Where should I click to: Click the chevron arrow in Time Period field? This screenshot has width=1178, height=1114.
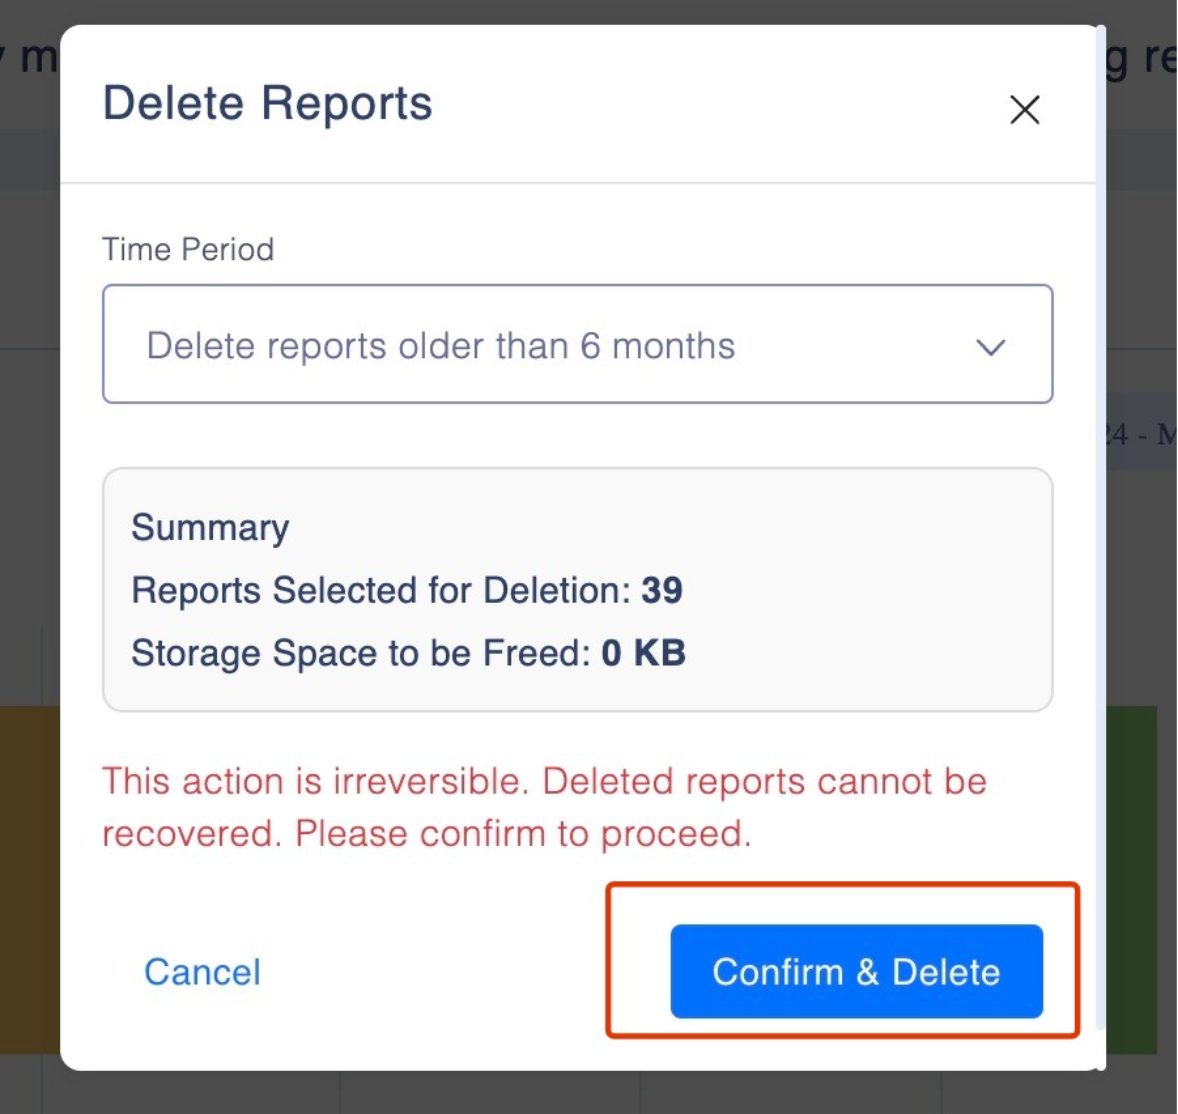(990, 347)
